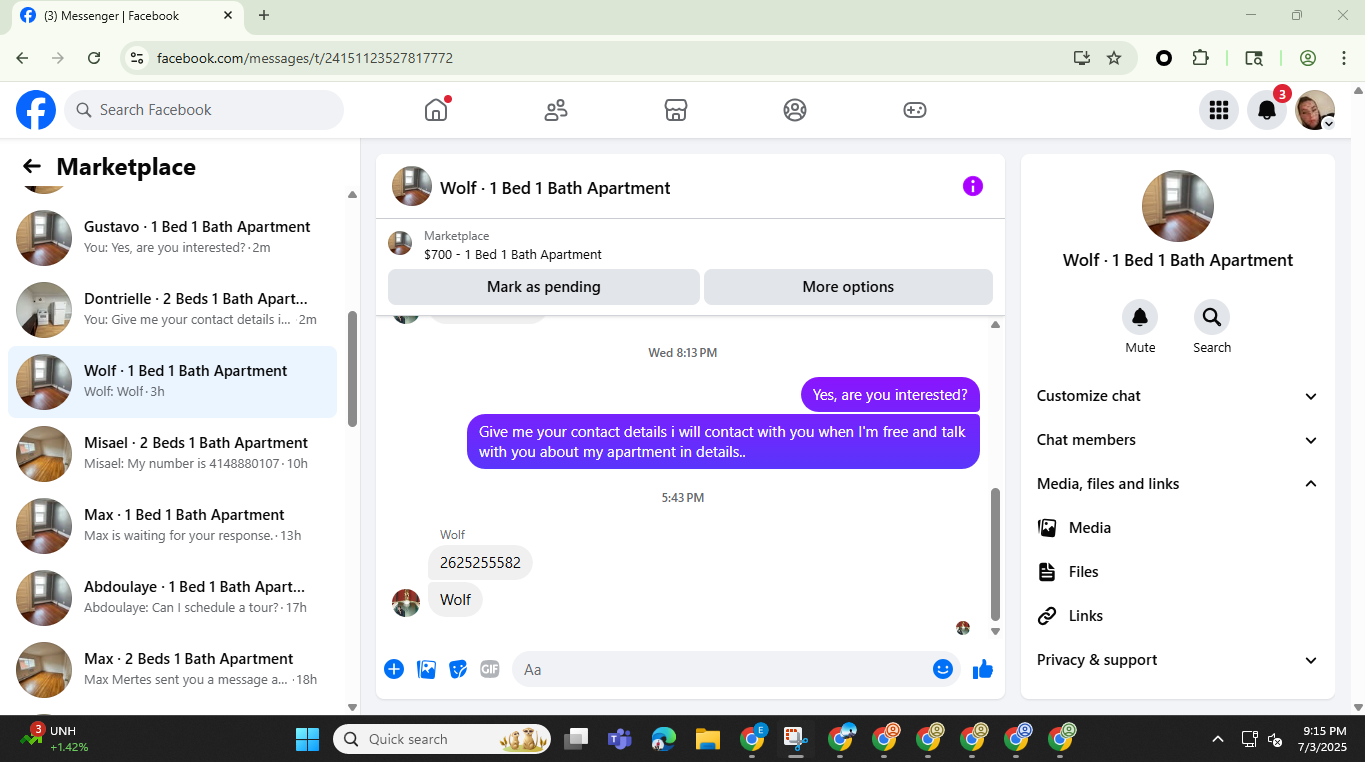Open the Max 2 Beds 1 Bath conversation
The width and height of the screenshot is (1365, 762).
pyautogui.click(x=172, y=670)
